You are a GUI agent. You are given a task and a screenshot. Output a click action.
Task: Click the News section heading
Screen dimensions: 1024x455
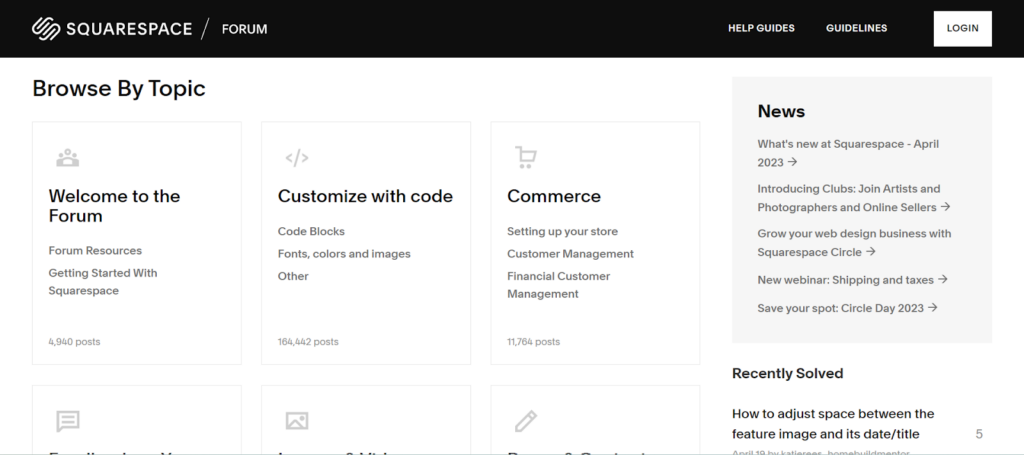tap(781, 112)
